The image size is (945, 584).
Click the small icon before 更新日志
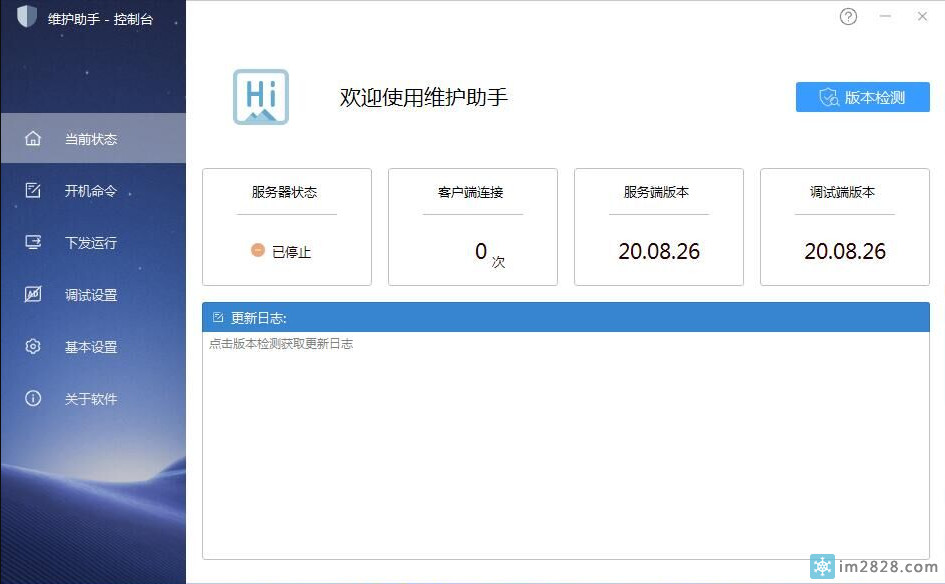(x=218, y=318)
